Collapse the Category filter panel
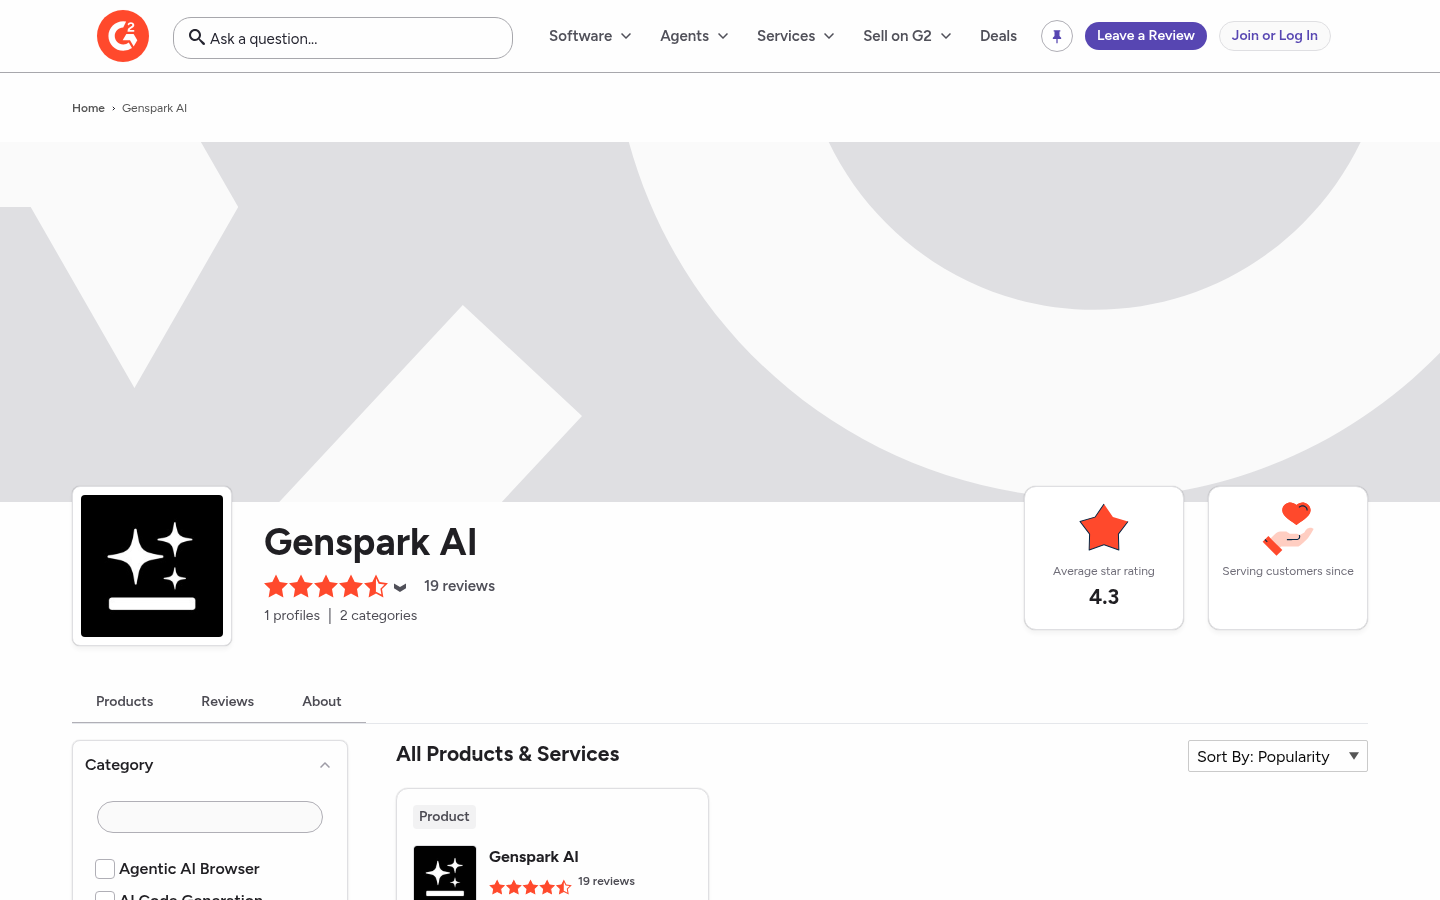This screenshot has height=900, width=1440. pos(325,765)
